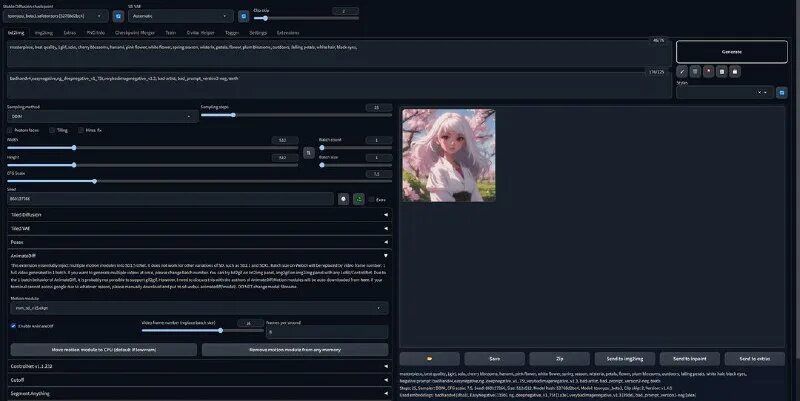Click into the negative prompt text box
This screenshot has width=800, height=401.
[x=339, y=86]
